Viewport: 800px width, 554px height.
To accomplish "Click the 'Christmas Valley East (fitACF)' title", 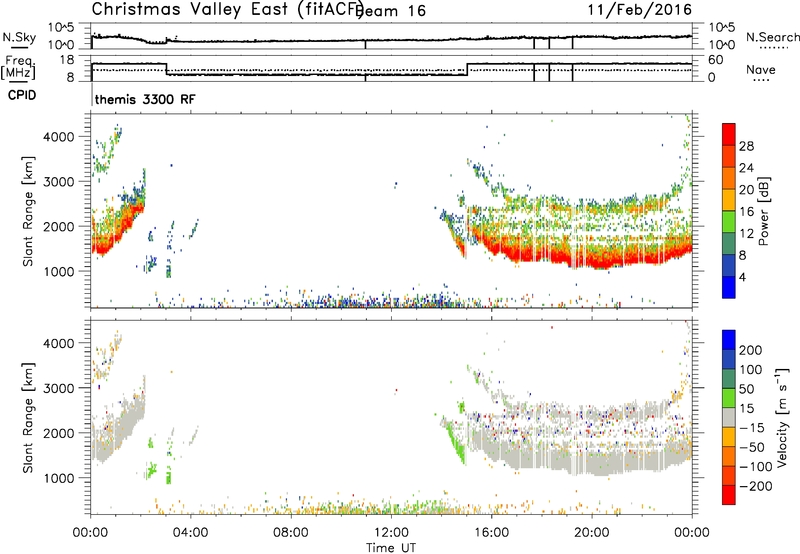I will pos(227,10).
